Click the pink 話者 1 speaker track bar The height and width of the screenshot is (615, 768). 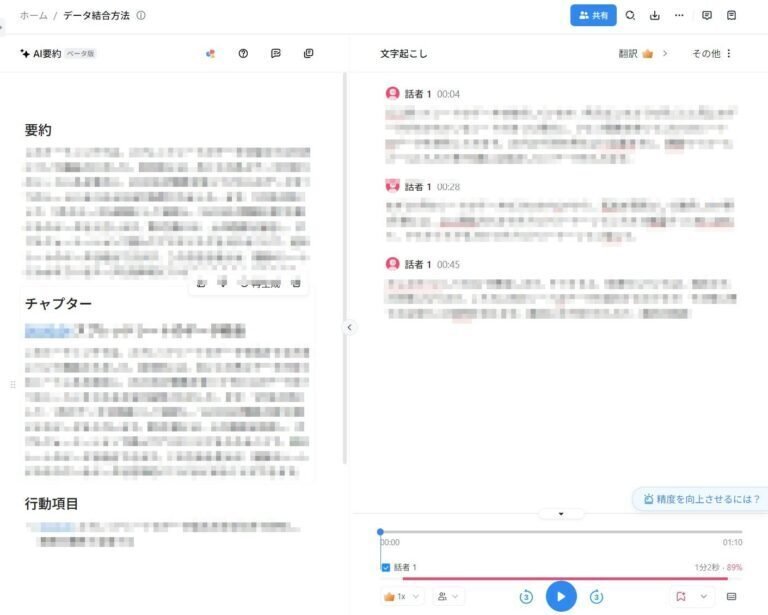(x=565, y=578)
